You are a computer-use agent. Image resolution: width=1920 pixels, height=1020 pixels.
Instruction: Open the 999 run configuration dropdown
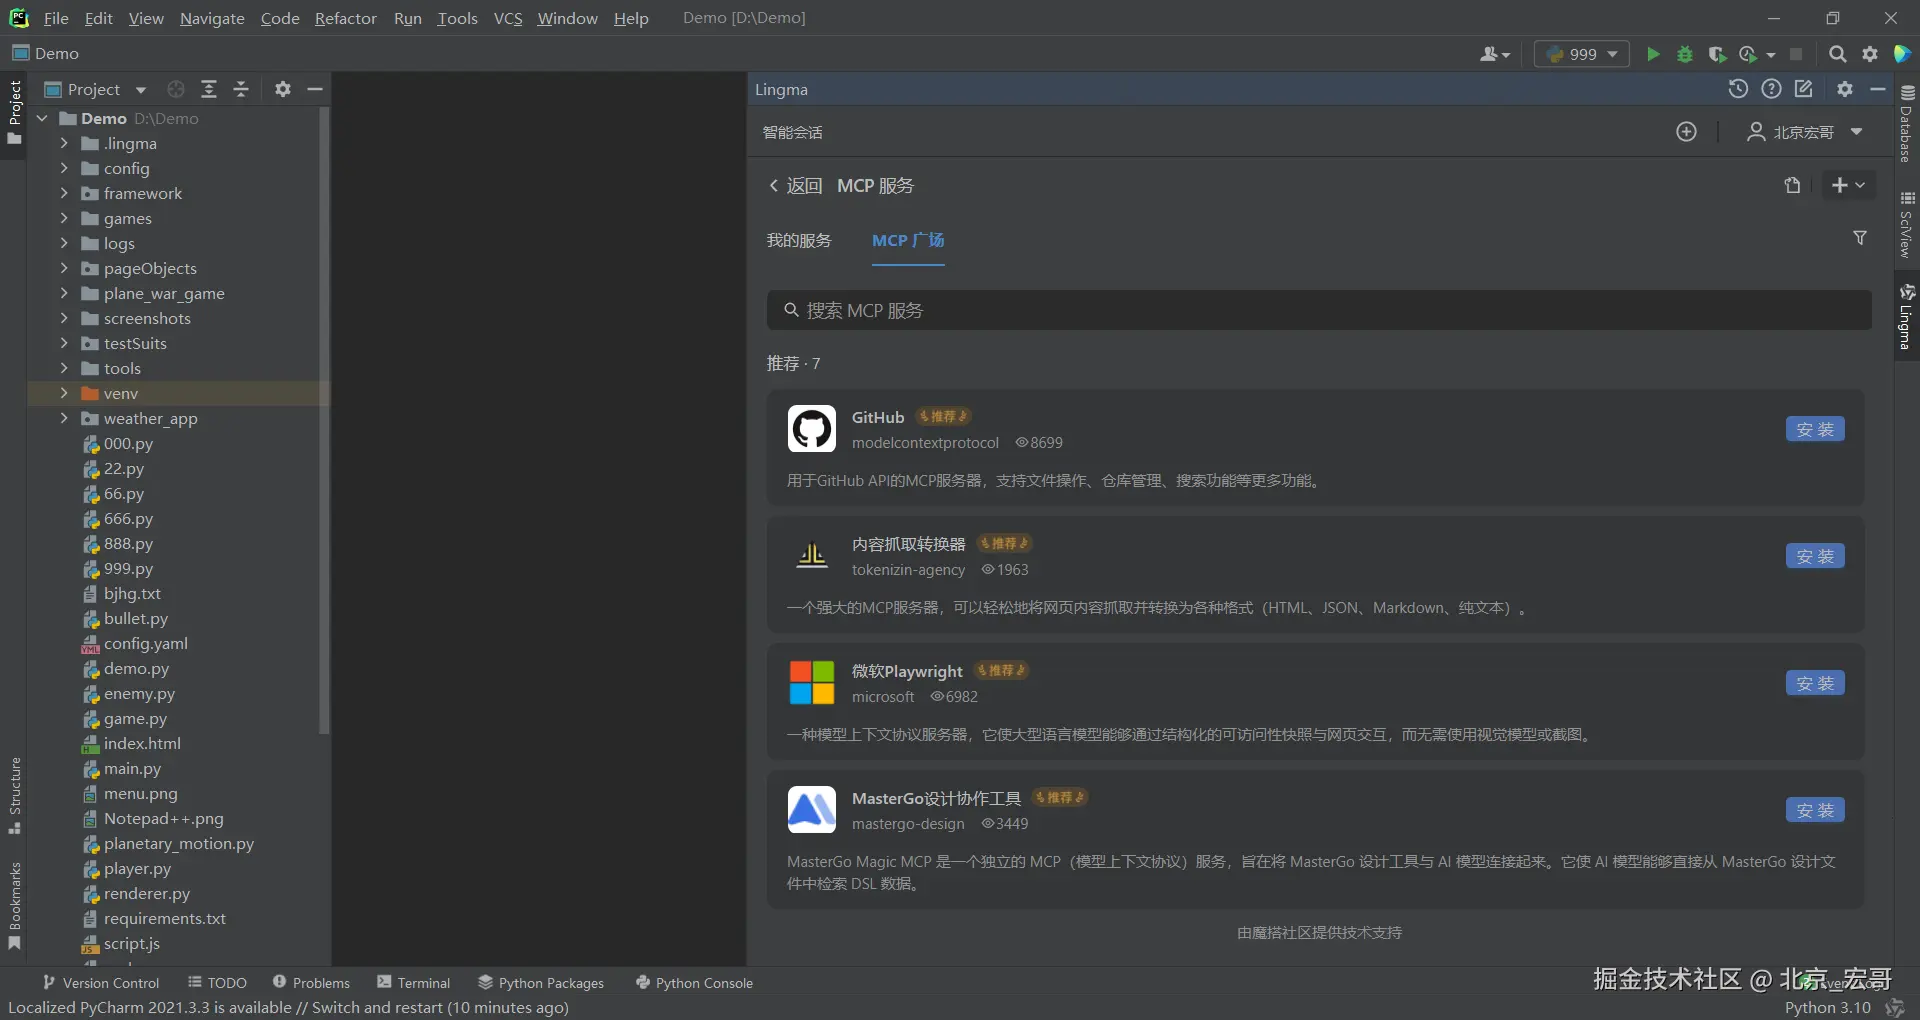pyautogui.click(x=1582, y=54)
